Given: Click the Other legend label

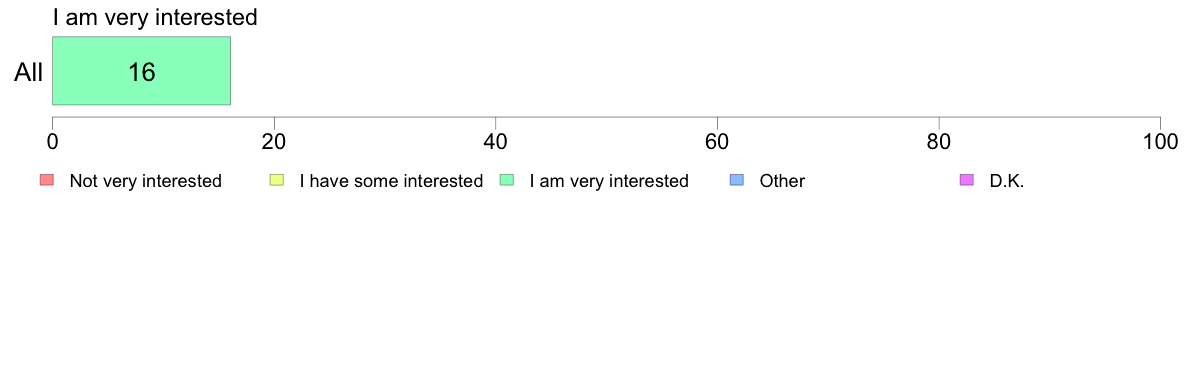Looking at the screenshot, I should (x=782, y=181).
